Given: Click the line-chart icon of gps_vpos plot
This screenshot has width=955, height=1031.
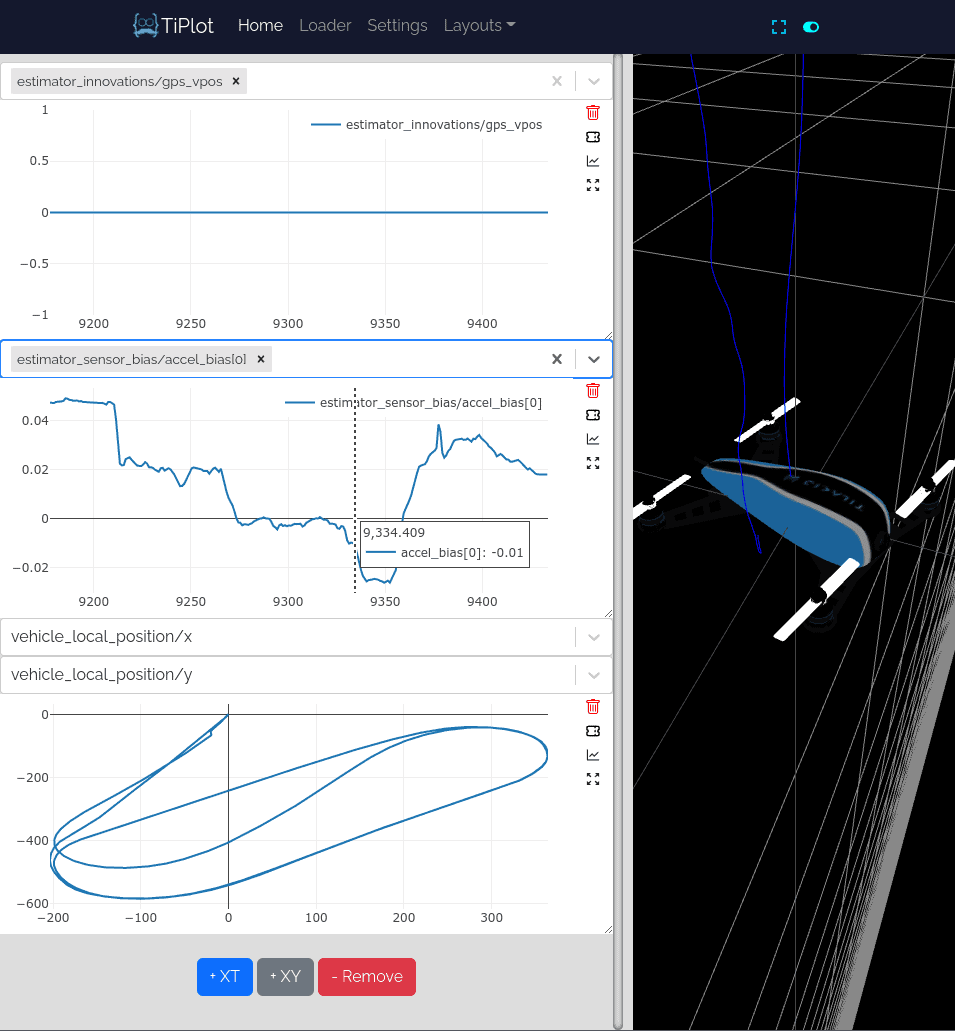Looking at the screenshot, I should coord(593,161).
